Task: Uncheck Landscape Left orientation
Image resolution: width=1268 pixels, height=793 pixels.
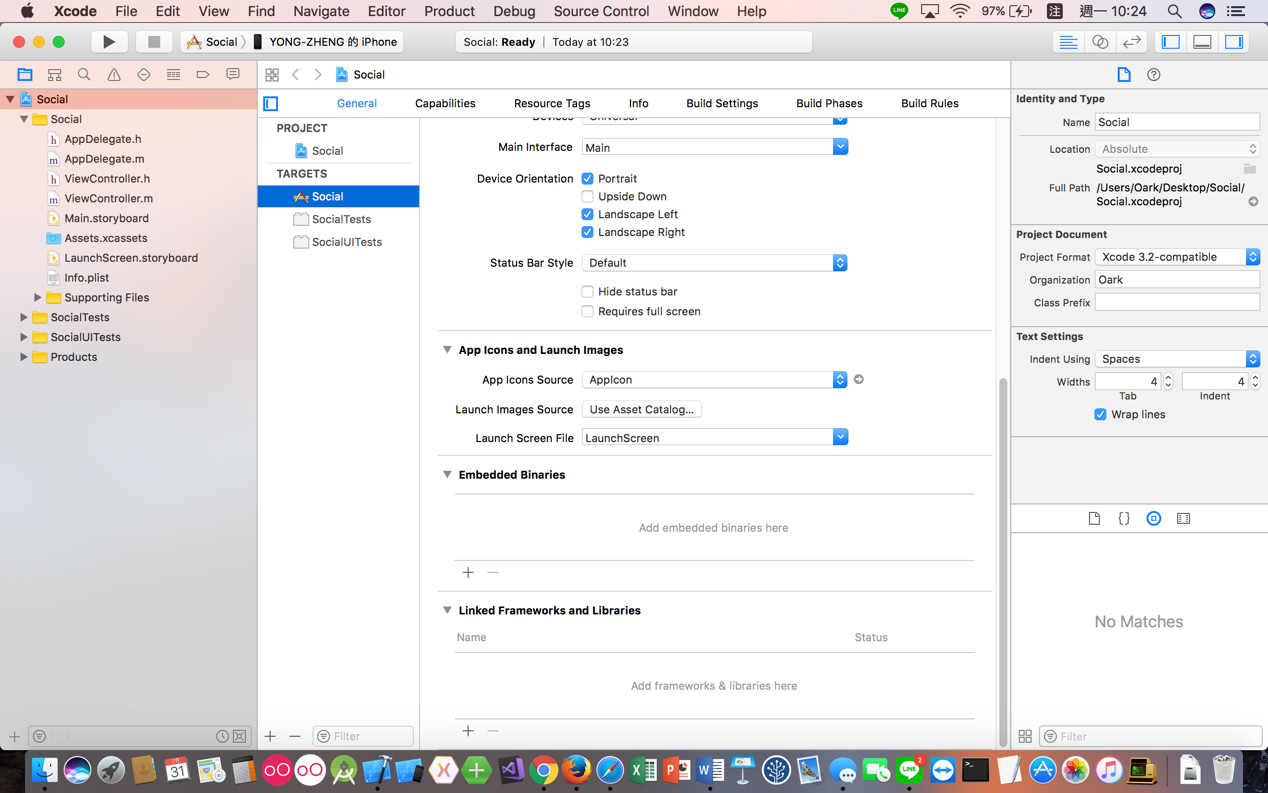Action: coord(587,215)
